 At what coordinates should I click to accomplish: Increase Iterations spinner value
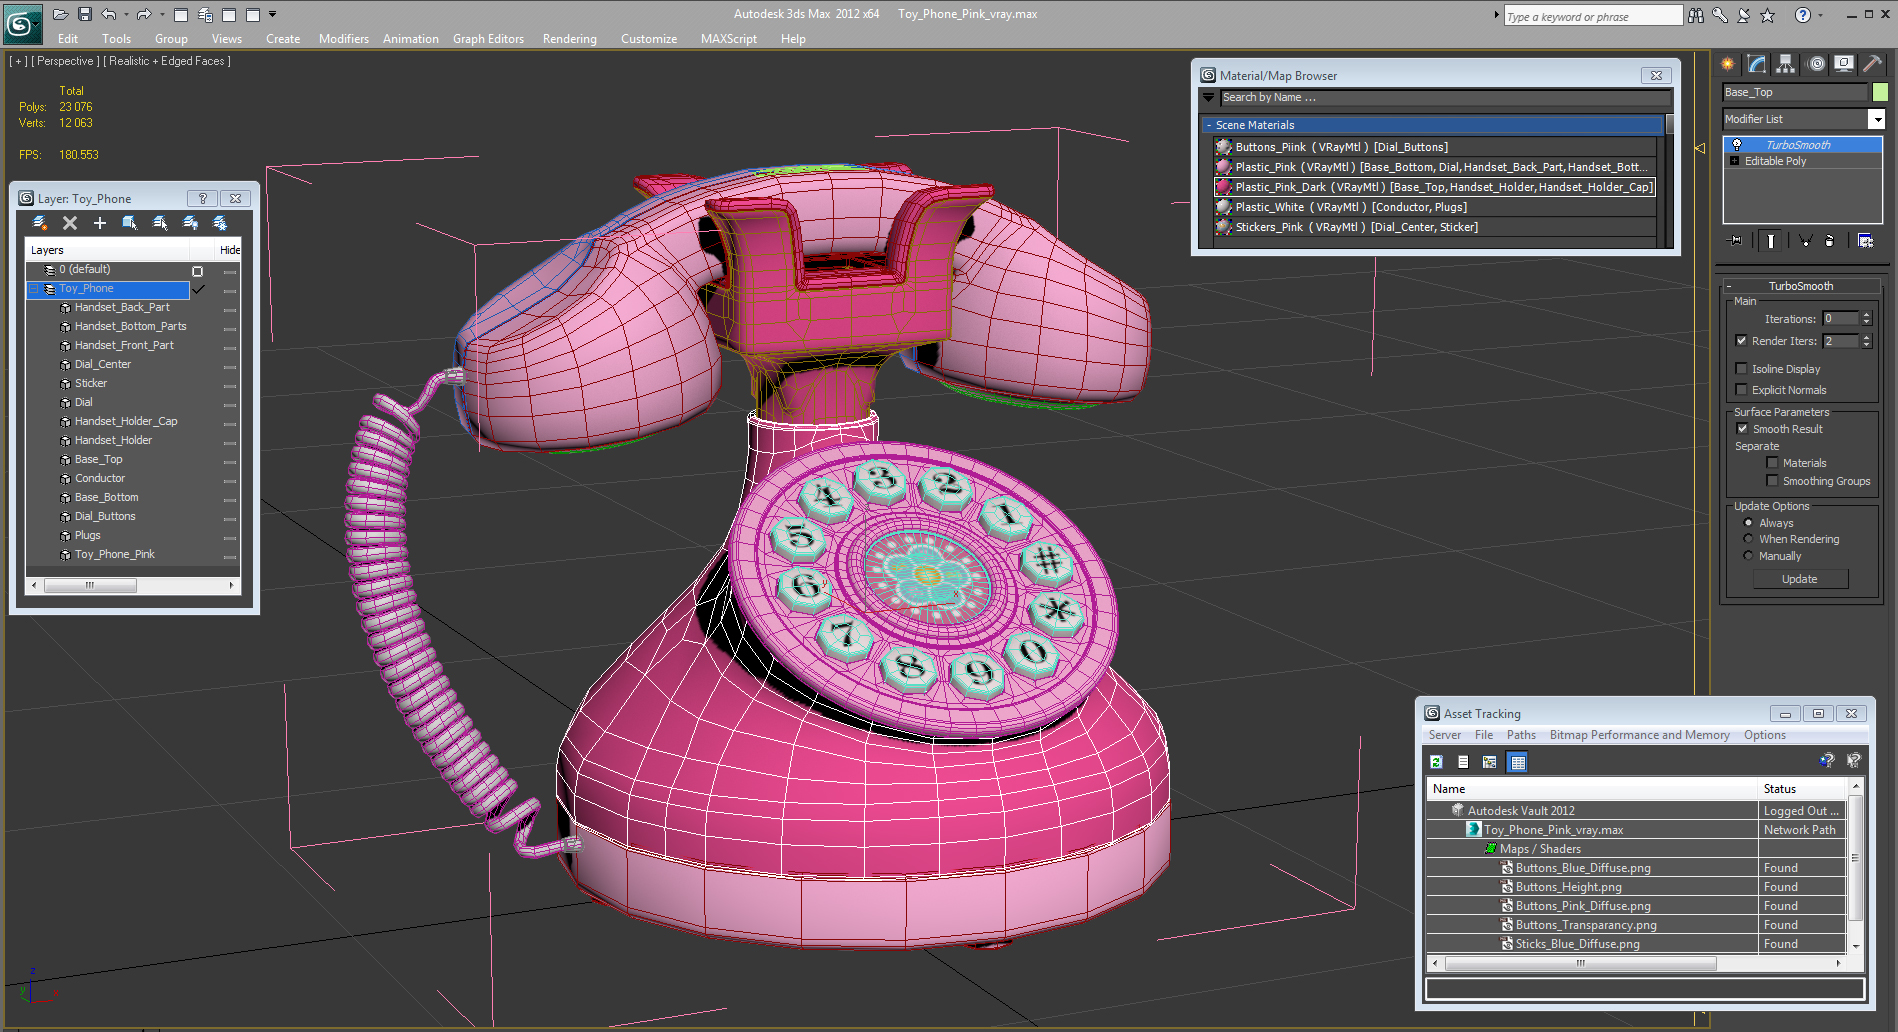point(1866,315)
